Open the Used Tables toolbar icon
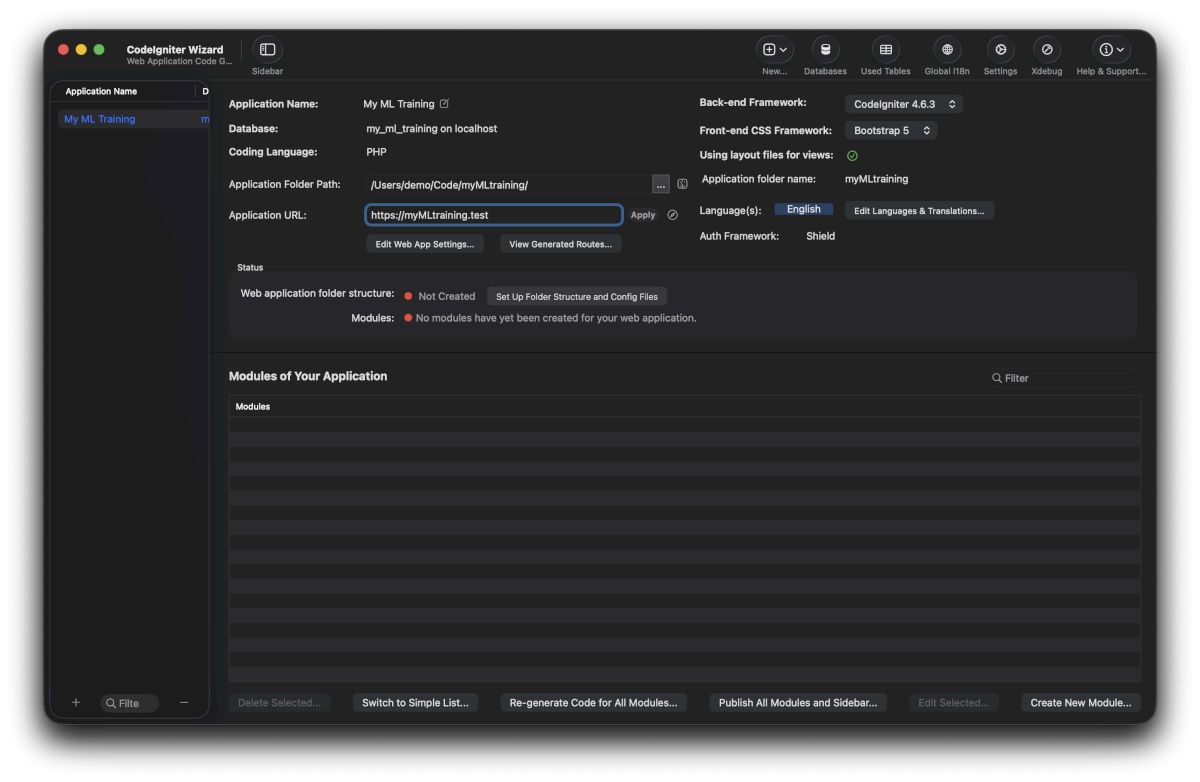 click(886, 50)
